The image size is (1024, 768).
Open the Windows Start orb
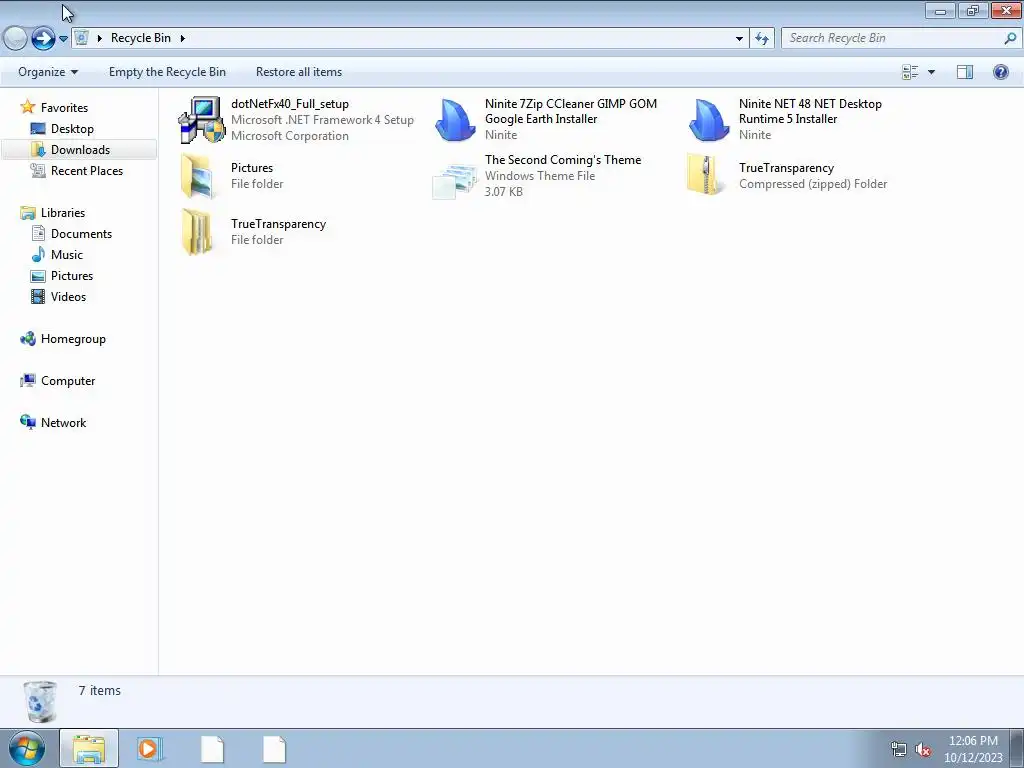[x=26, y=749]
